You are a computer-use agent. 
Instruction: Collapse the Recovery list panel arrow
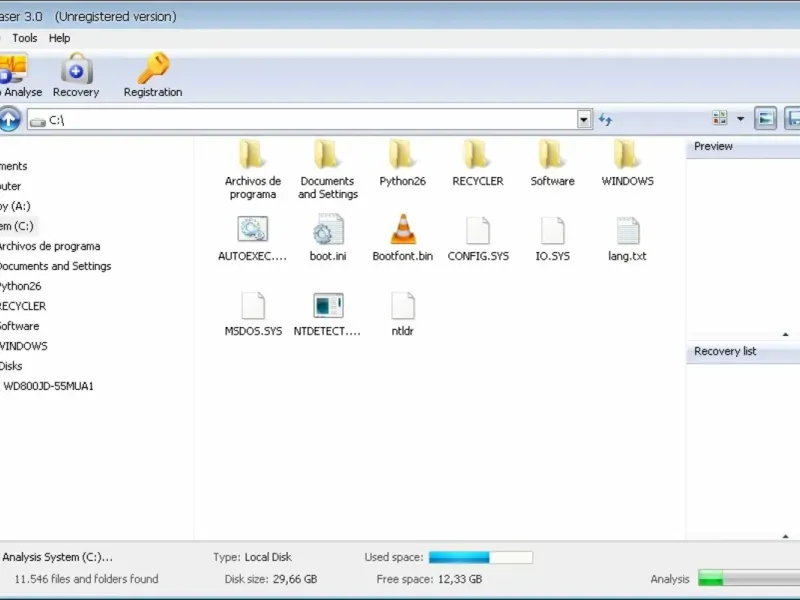(785, 536)
